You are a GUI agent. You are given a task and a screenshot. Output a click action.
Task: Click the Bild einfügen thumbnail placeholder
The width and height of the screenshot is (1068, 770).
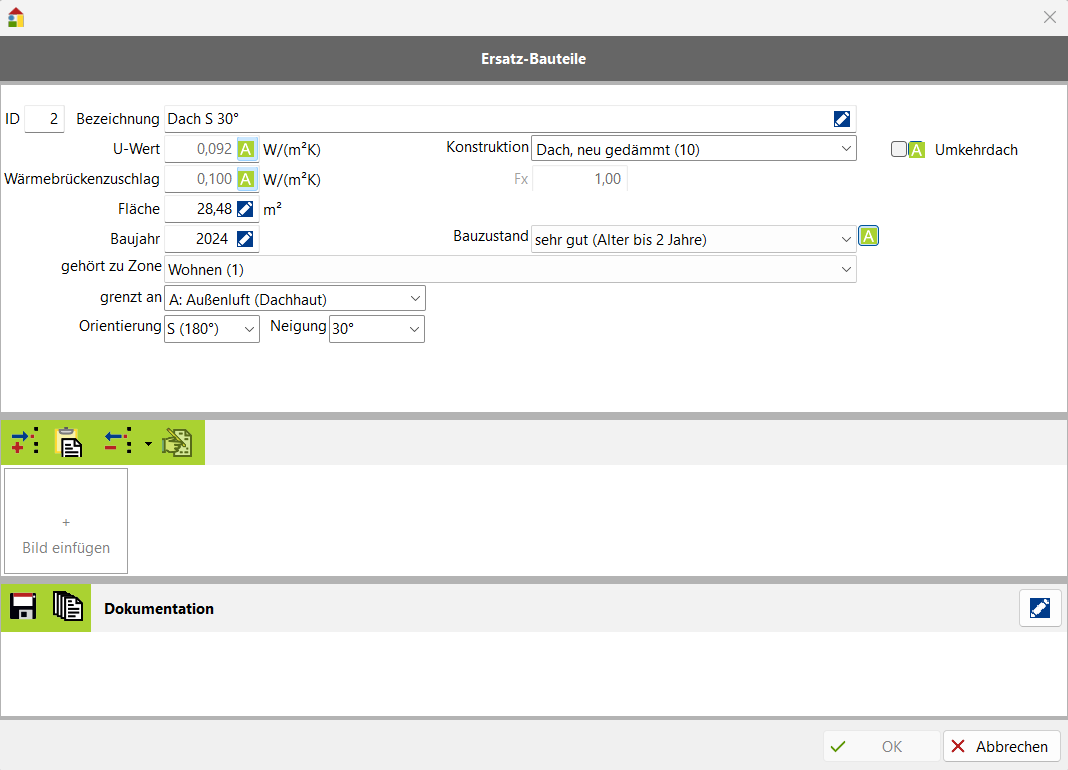coord(66,521)
